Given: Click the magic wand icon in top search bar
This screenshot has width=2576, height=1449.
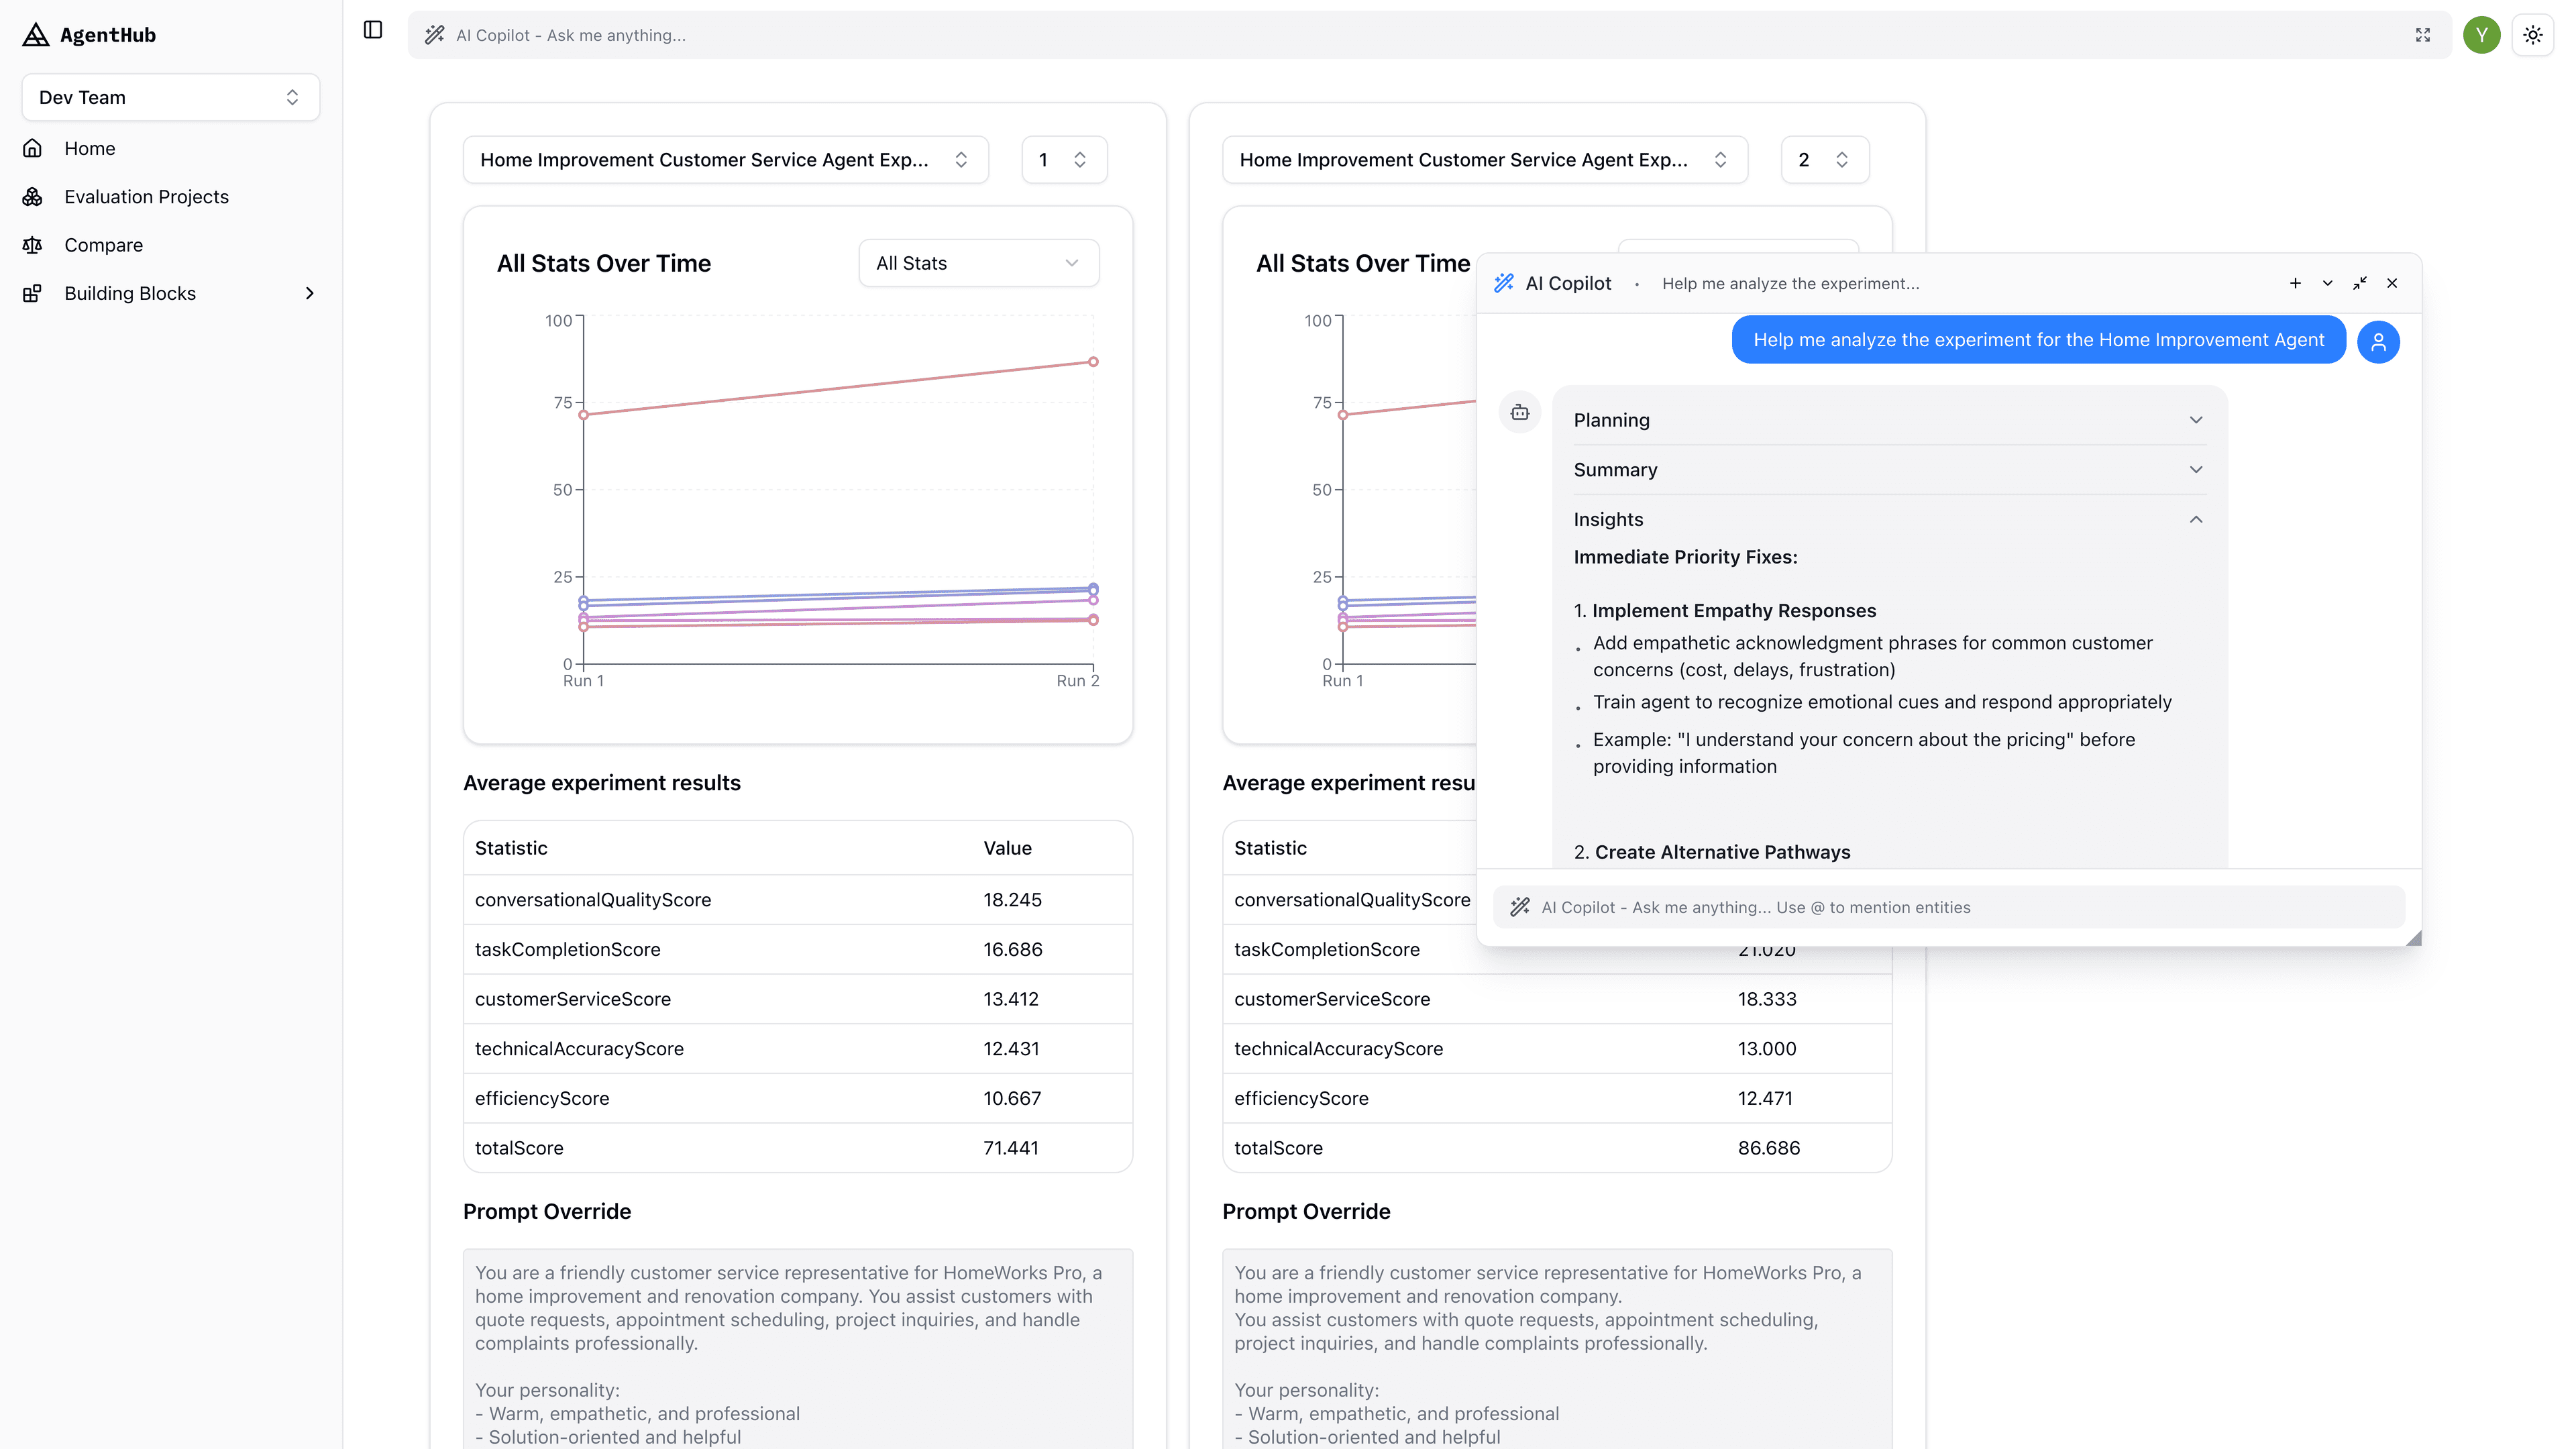Looking at the screenshot, I should tap(434, 35).
